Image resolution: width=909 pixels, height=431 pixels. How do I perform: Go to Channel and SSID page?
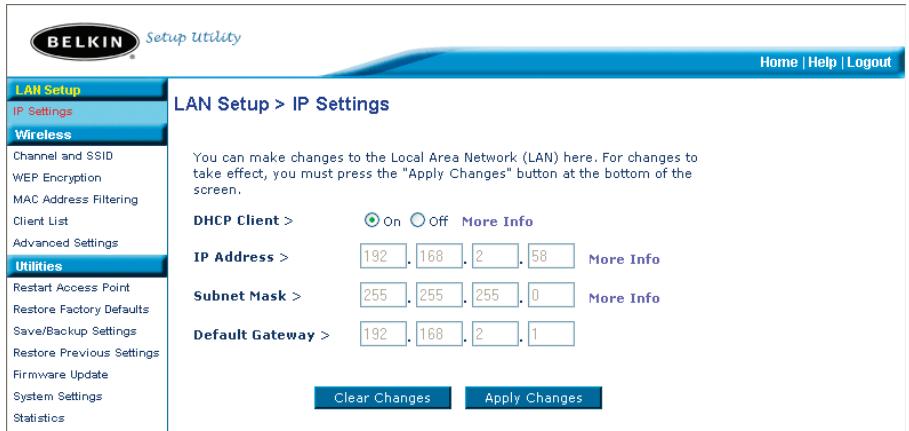click(63, 156)
